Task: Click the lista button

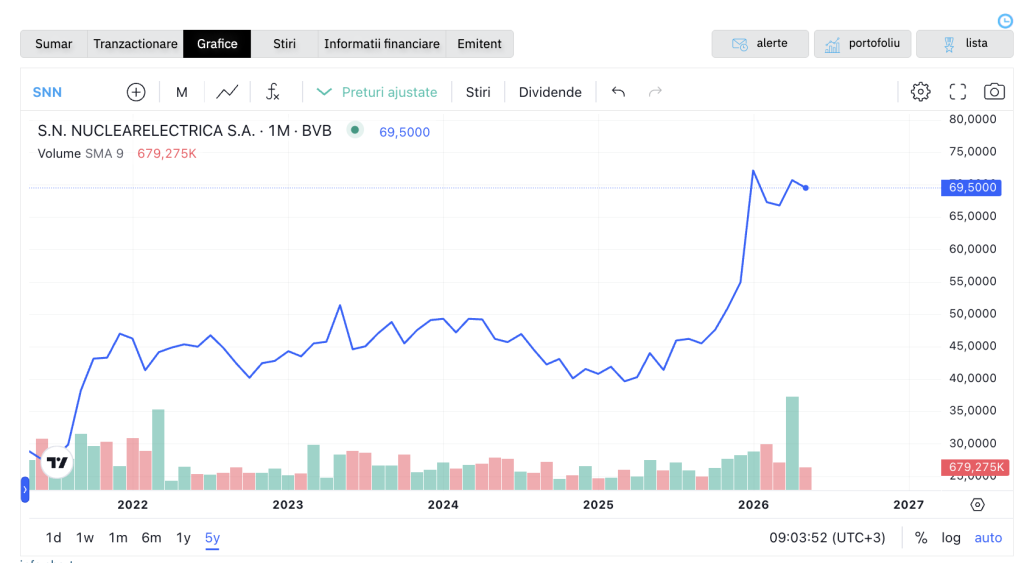Action: point(965,44)
